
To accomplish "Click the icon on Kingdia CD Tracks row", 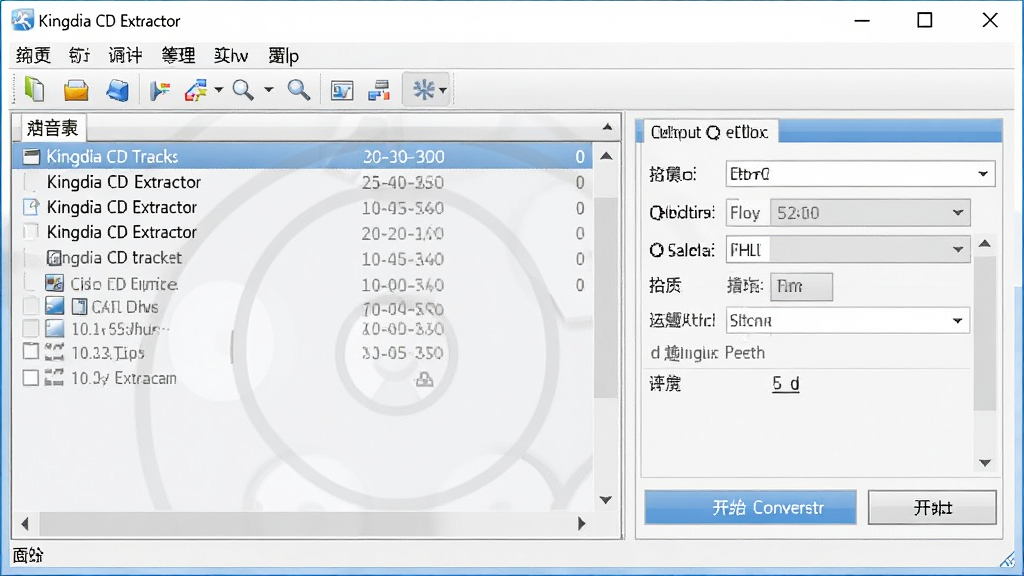I will click(31, 157).
